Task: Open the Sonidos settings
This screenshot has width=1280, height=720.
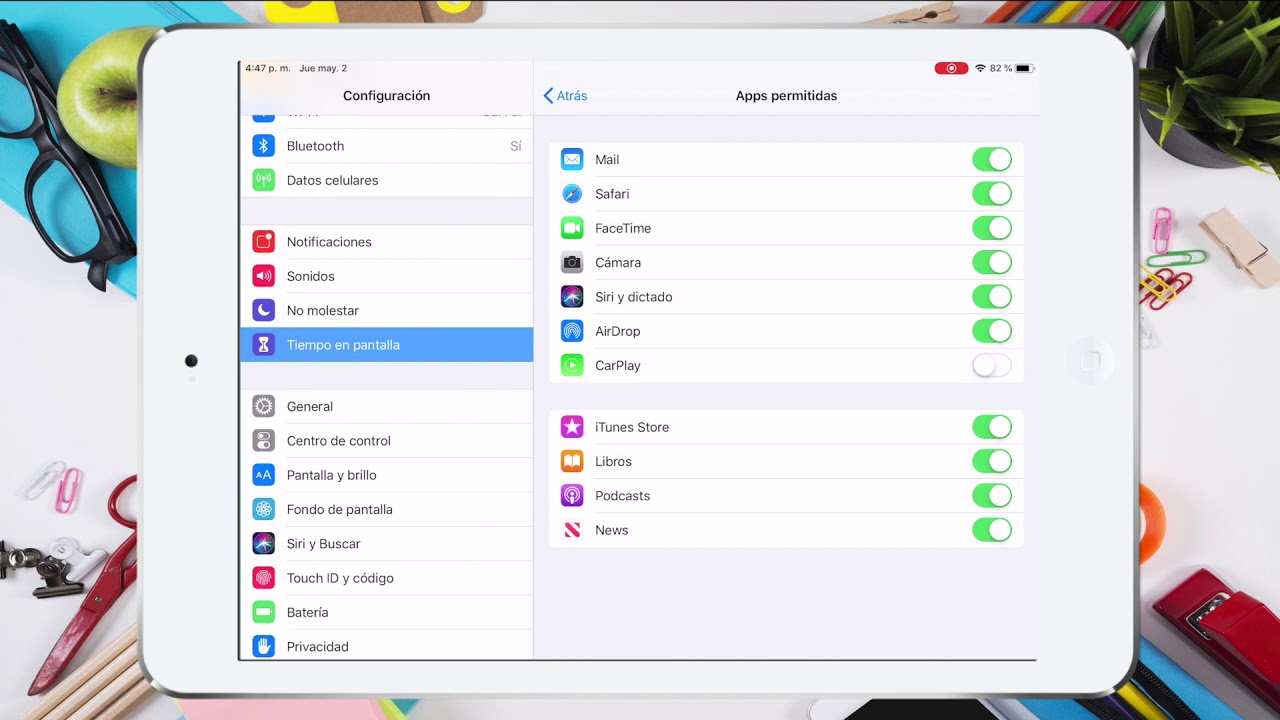Action: [387, 276]
